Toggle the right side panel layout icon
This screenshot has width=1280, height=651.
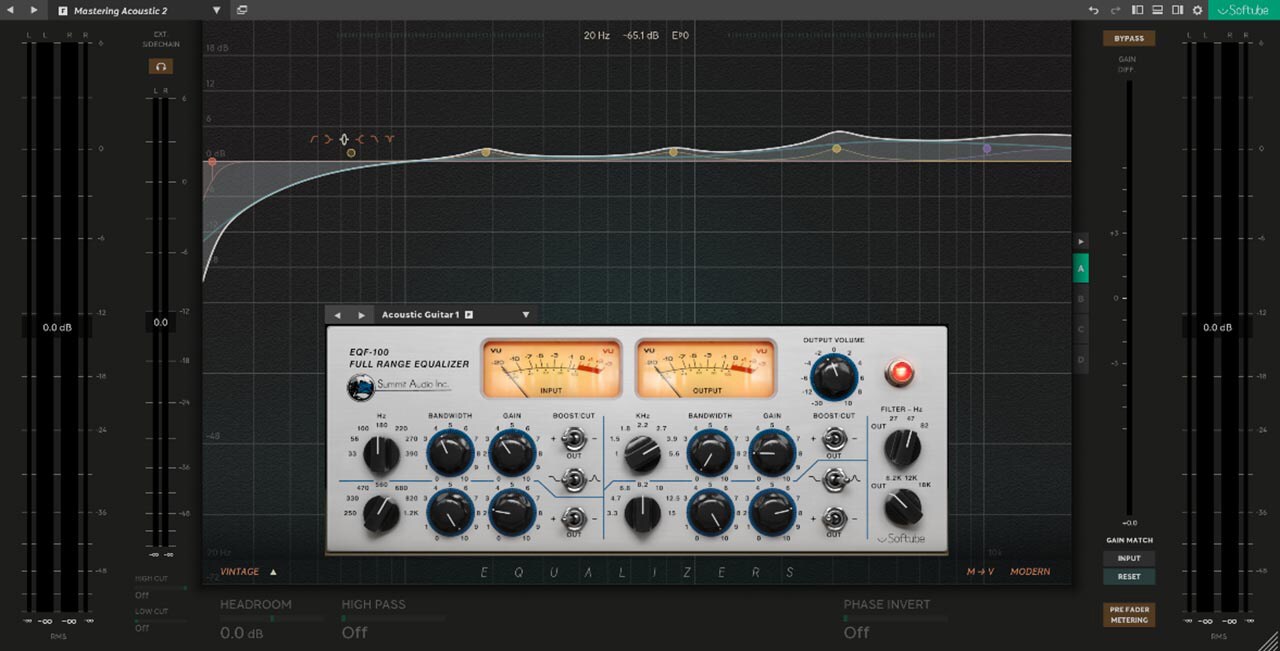pos(1177,10)
